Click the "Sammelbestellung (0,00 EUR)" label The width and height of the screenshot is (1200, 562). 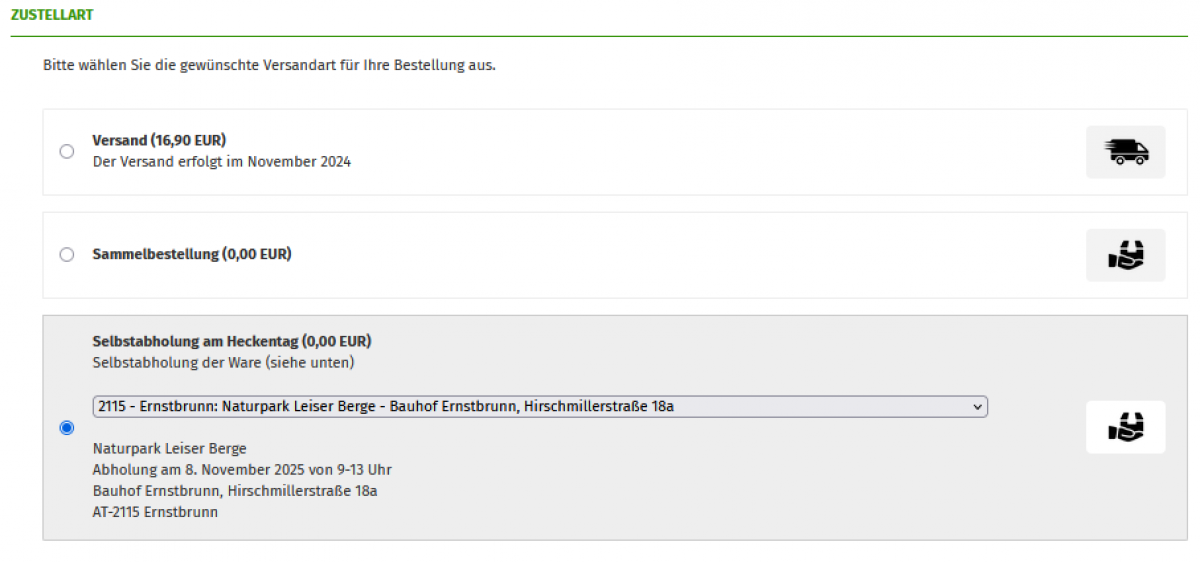[x=192, y=254]
